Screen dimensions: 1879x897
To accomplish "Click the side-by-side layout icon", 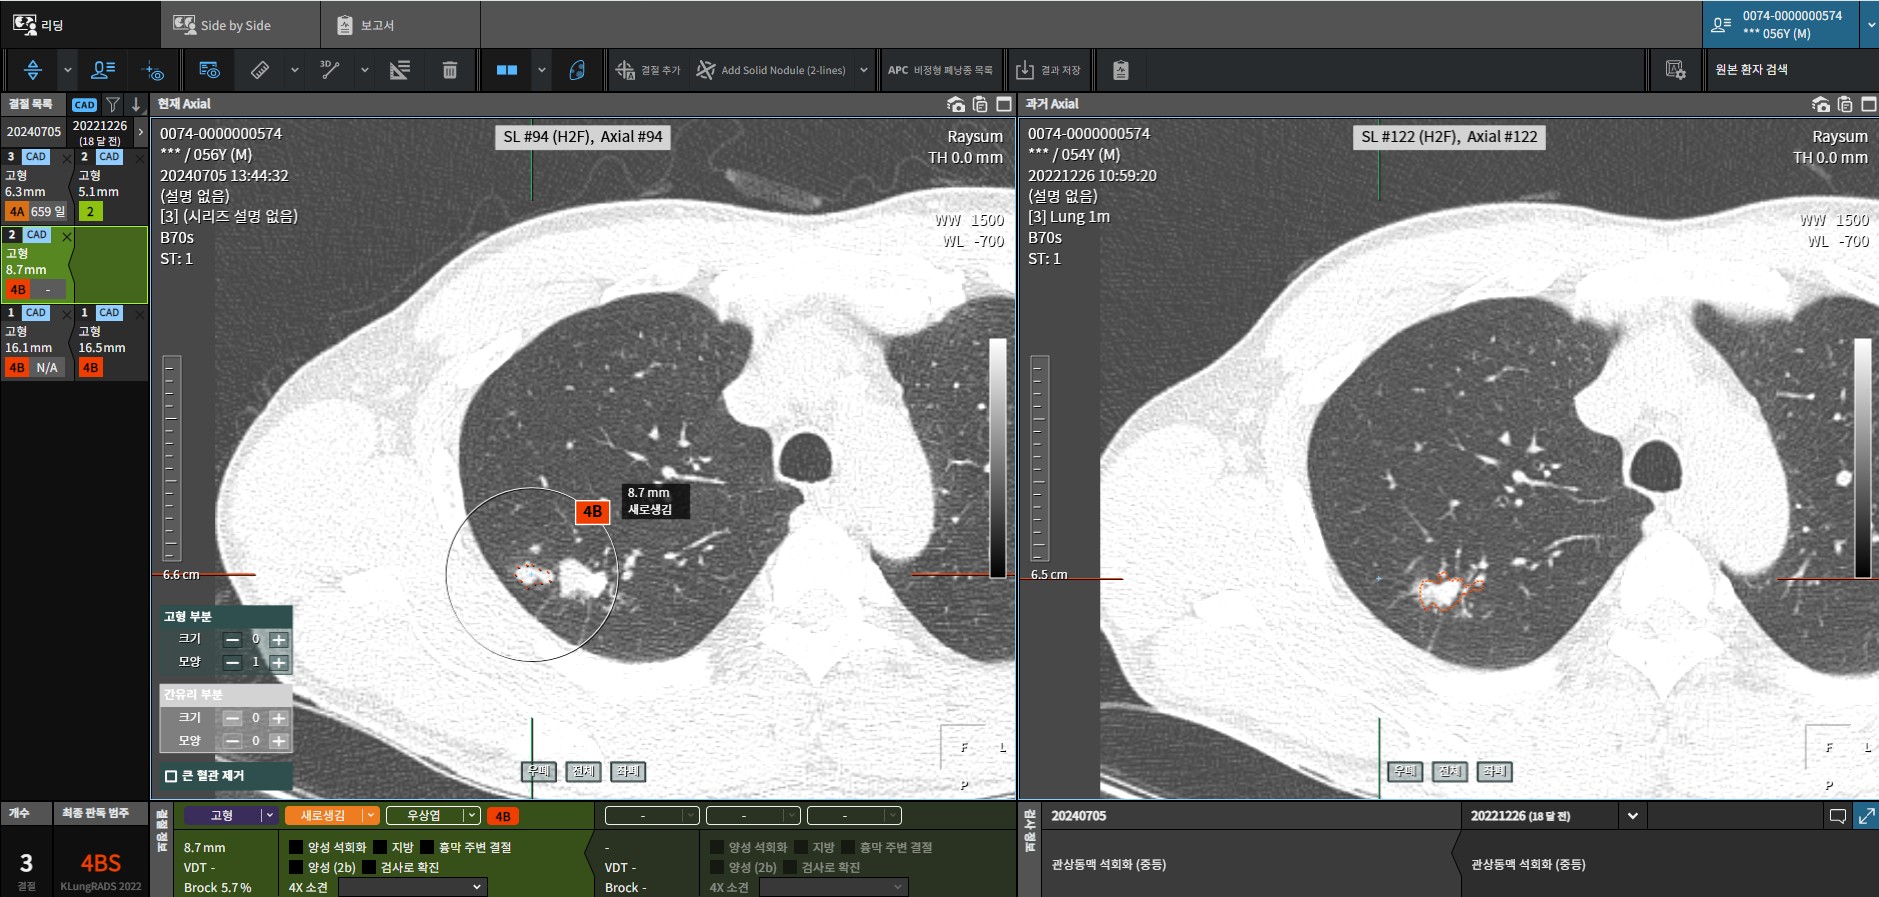I will (x=507, y=70).
